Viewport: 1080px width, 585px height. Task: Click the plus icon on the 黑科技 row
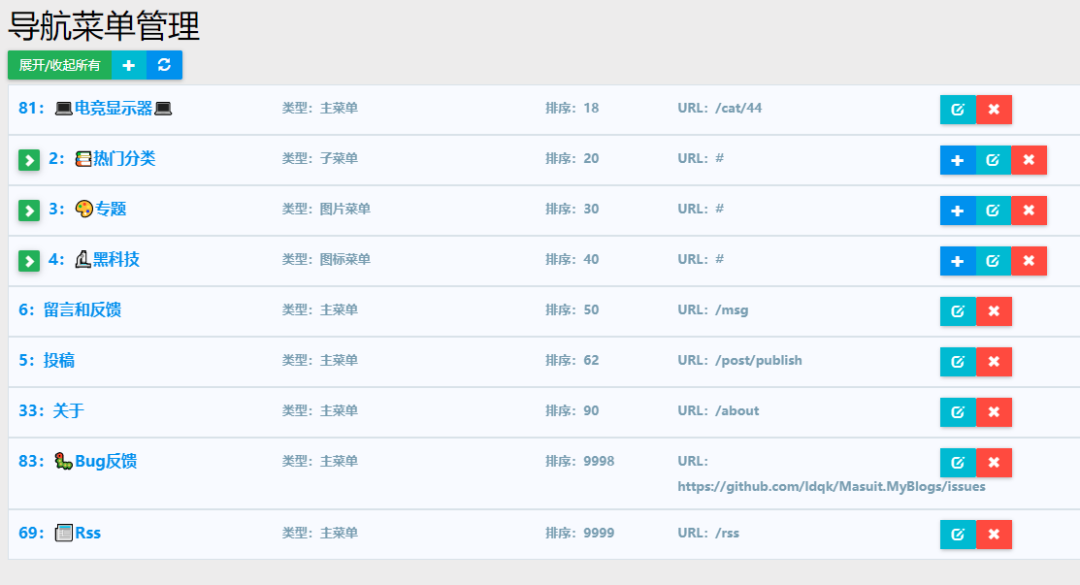point(958,260)
